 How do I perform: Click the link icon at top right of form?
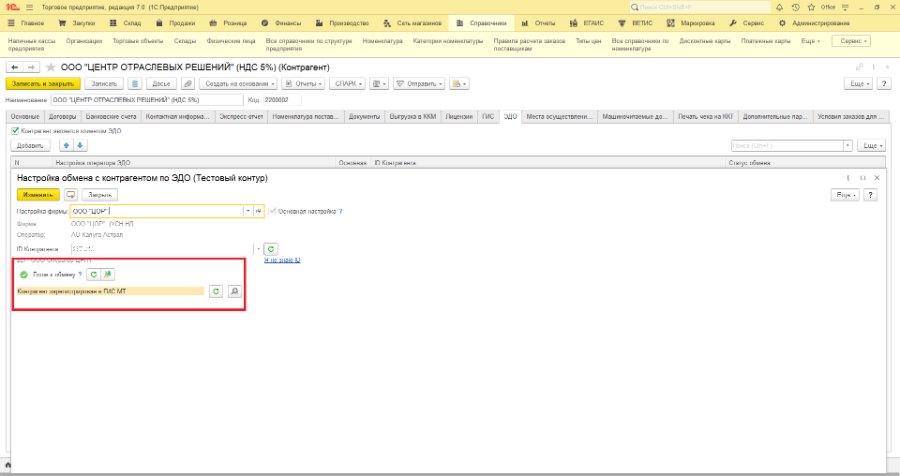(x=859, y=67)
